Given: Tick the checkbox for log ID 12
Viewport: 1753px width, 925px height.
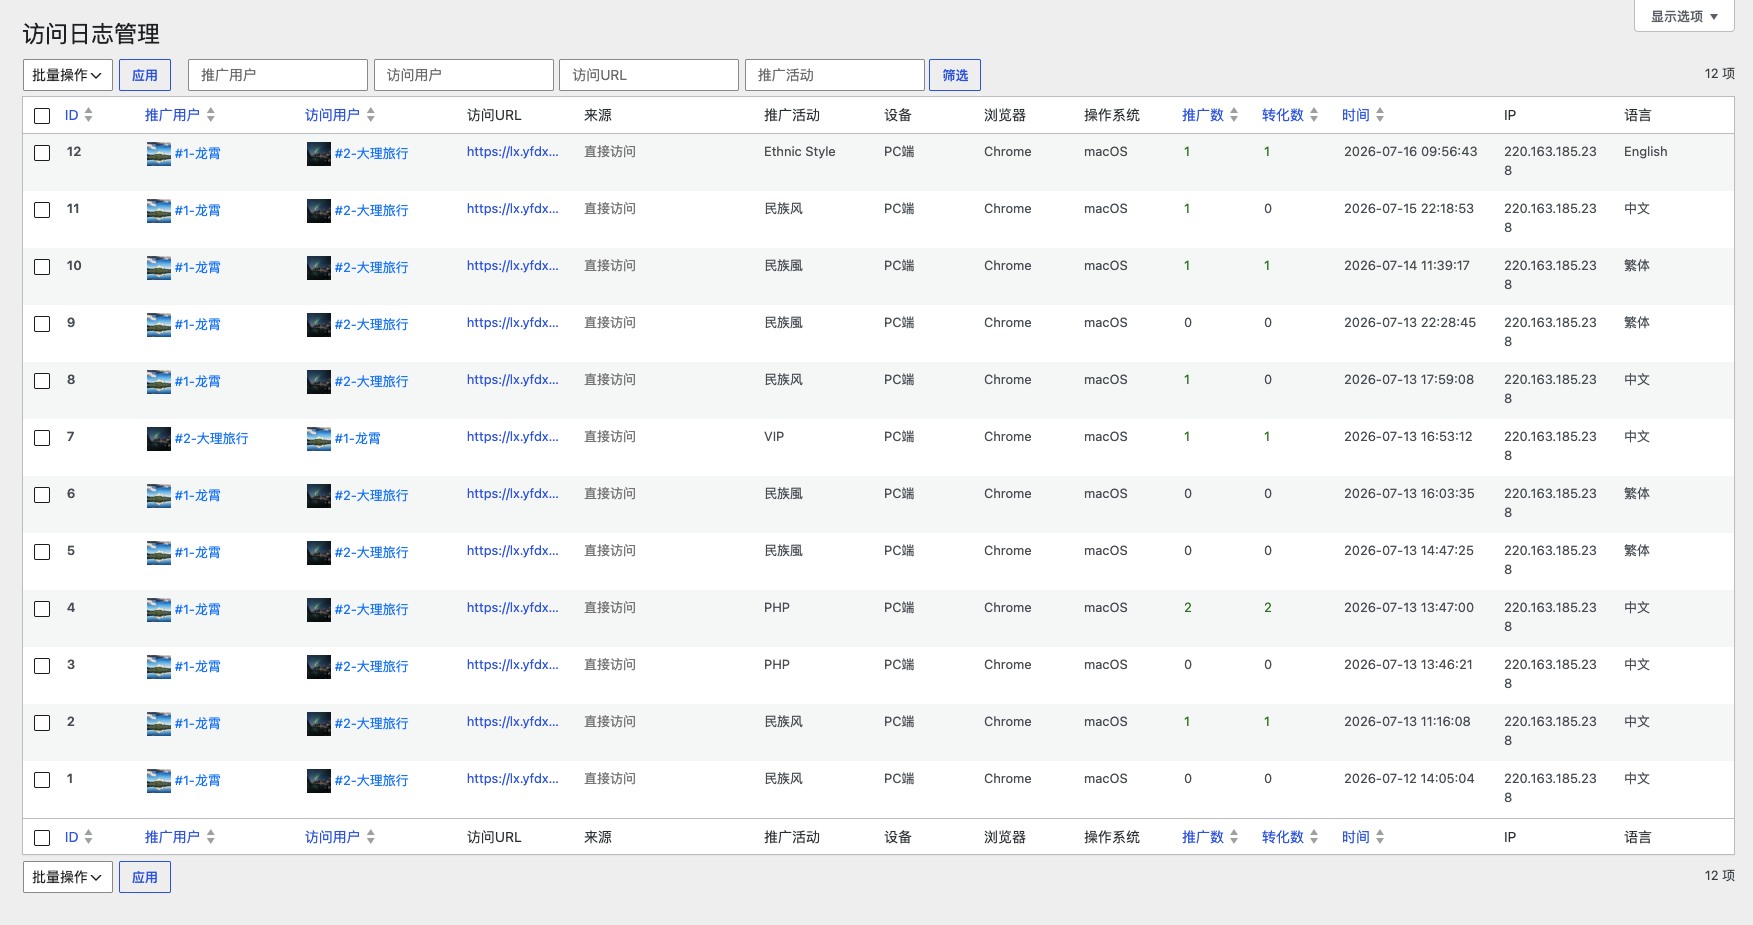Looking at the screenshot, I should (x=42, y=153).
